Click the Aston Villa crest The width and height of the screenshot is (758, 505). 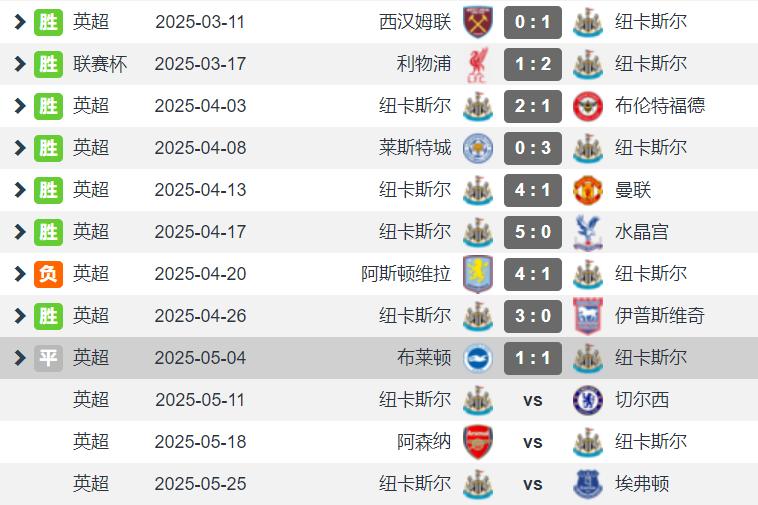(478, 274)
